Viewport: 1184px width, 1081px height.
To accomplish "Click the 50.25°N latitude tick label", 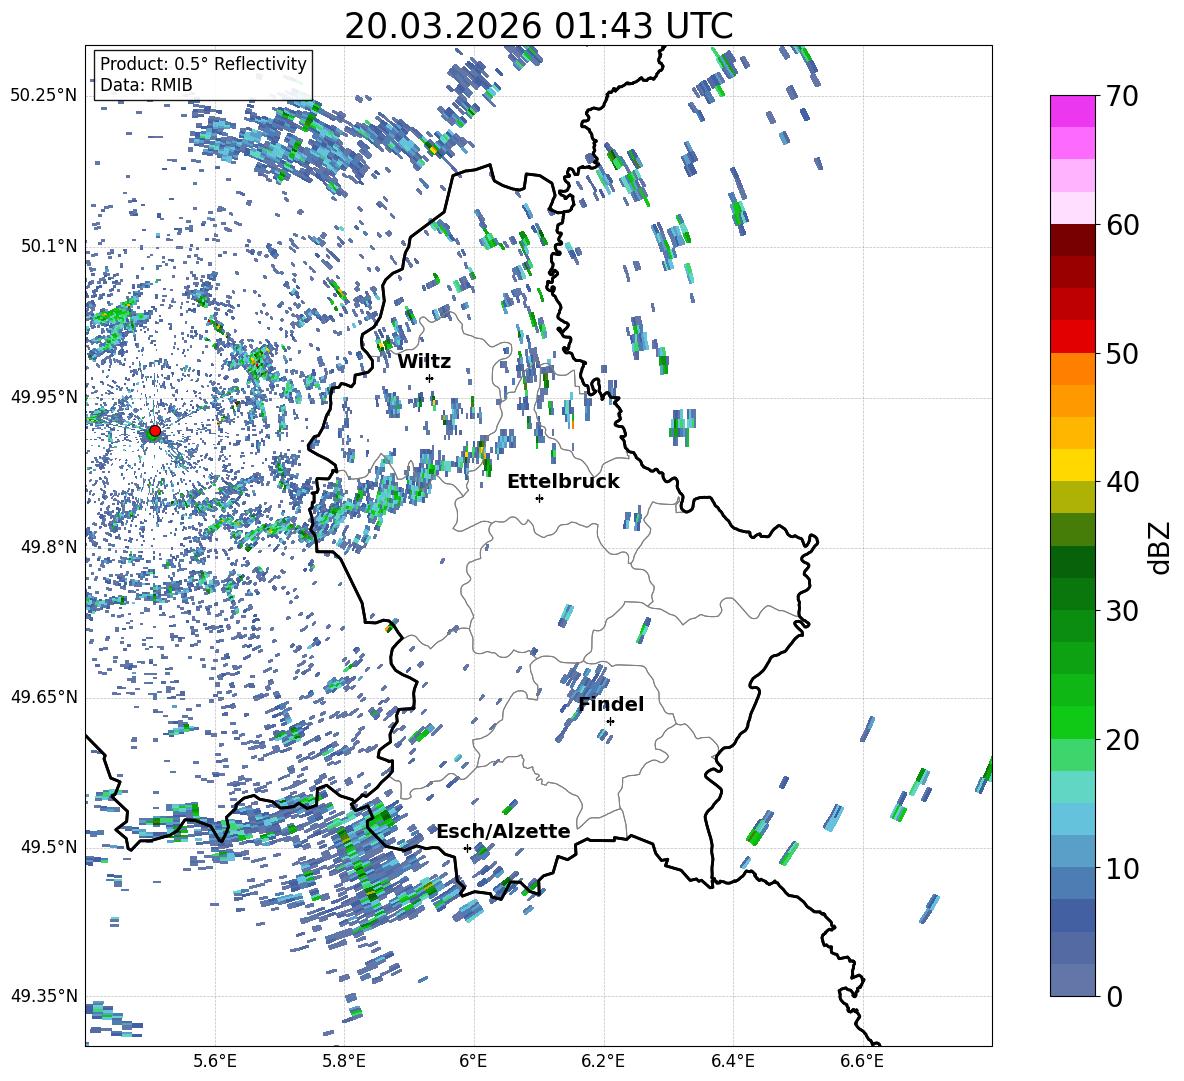I will (44, 95).
